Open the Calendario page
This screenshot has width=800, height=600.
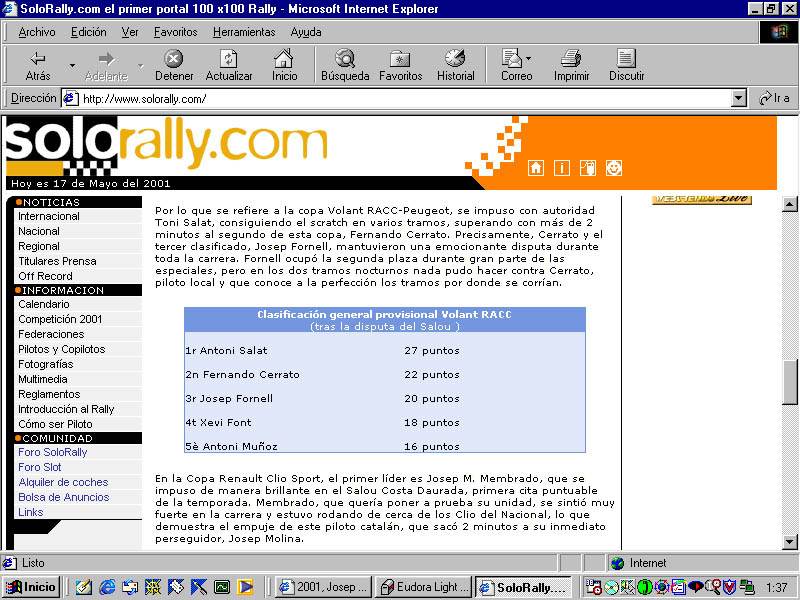point(44,304)
